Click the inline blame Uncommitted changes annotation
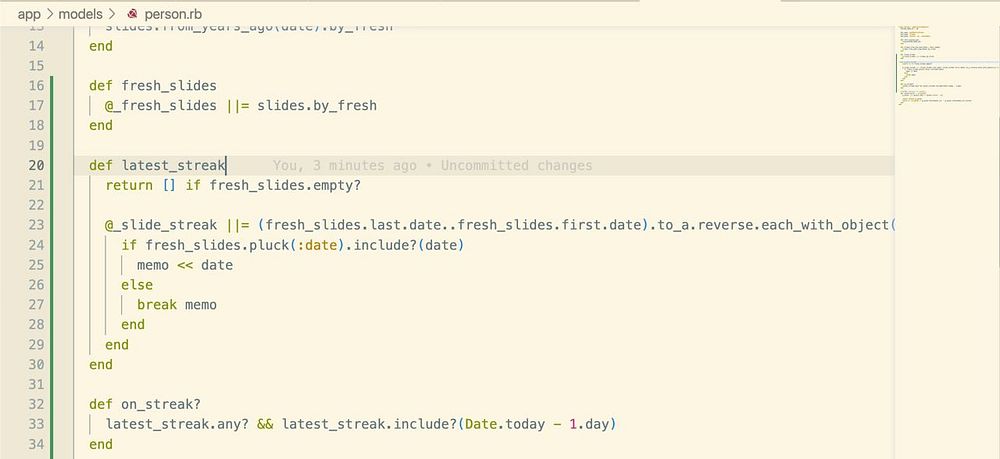The image size is (1000, 459). [432, 166]
